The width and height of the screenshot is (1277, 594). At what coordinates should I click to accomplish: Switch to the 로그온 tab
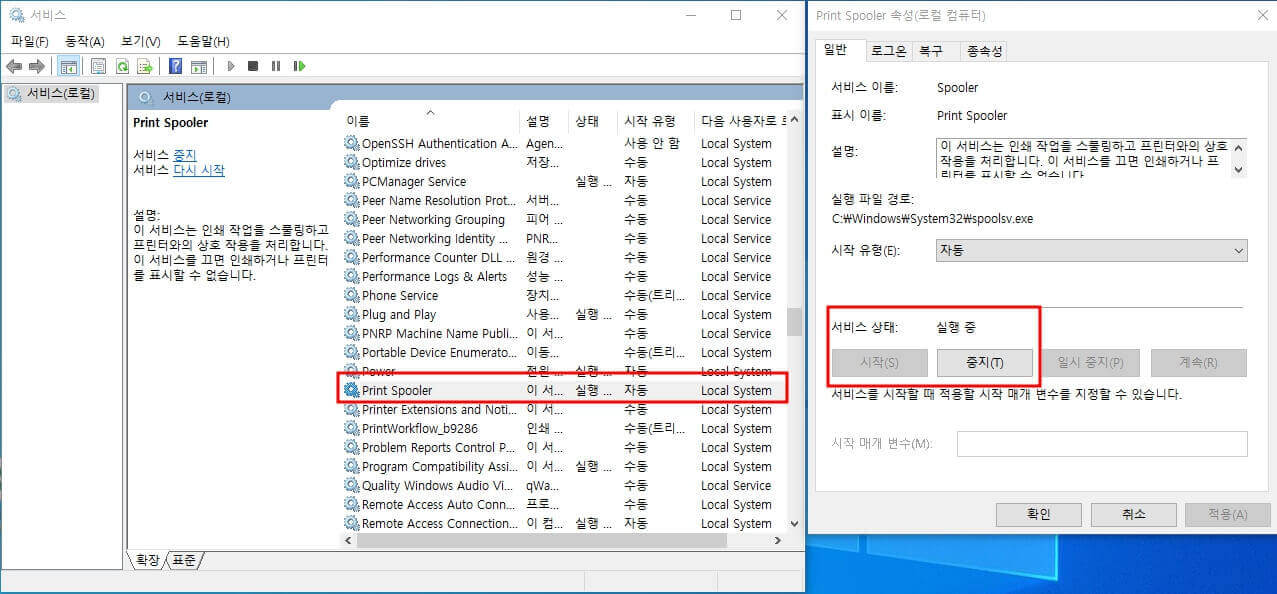tap(888, 50)
